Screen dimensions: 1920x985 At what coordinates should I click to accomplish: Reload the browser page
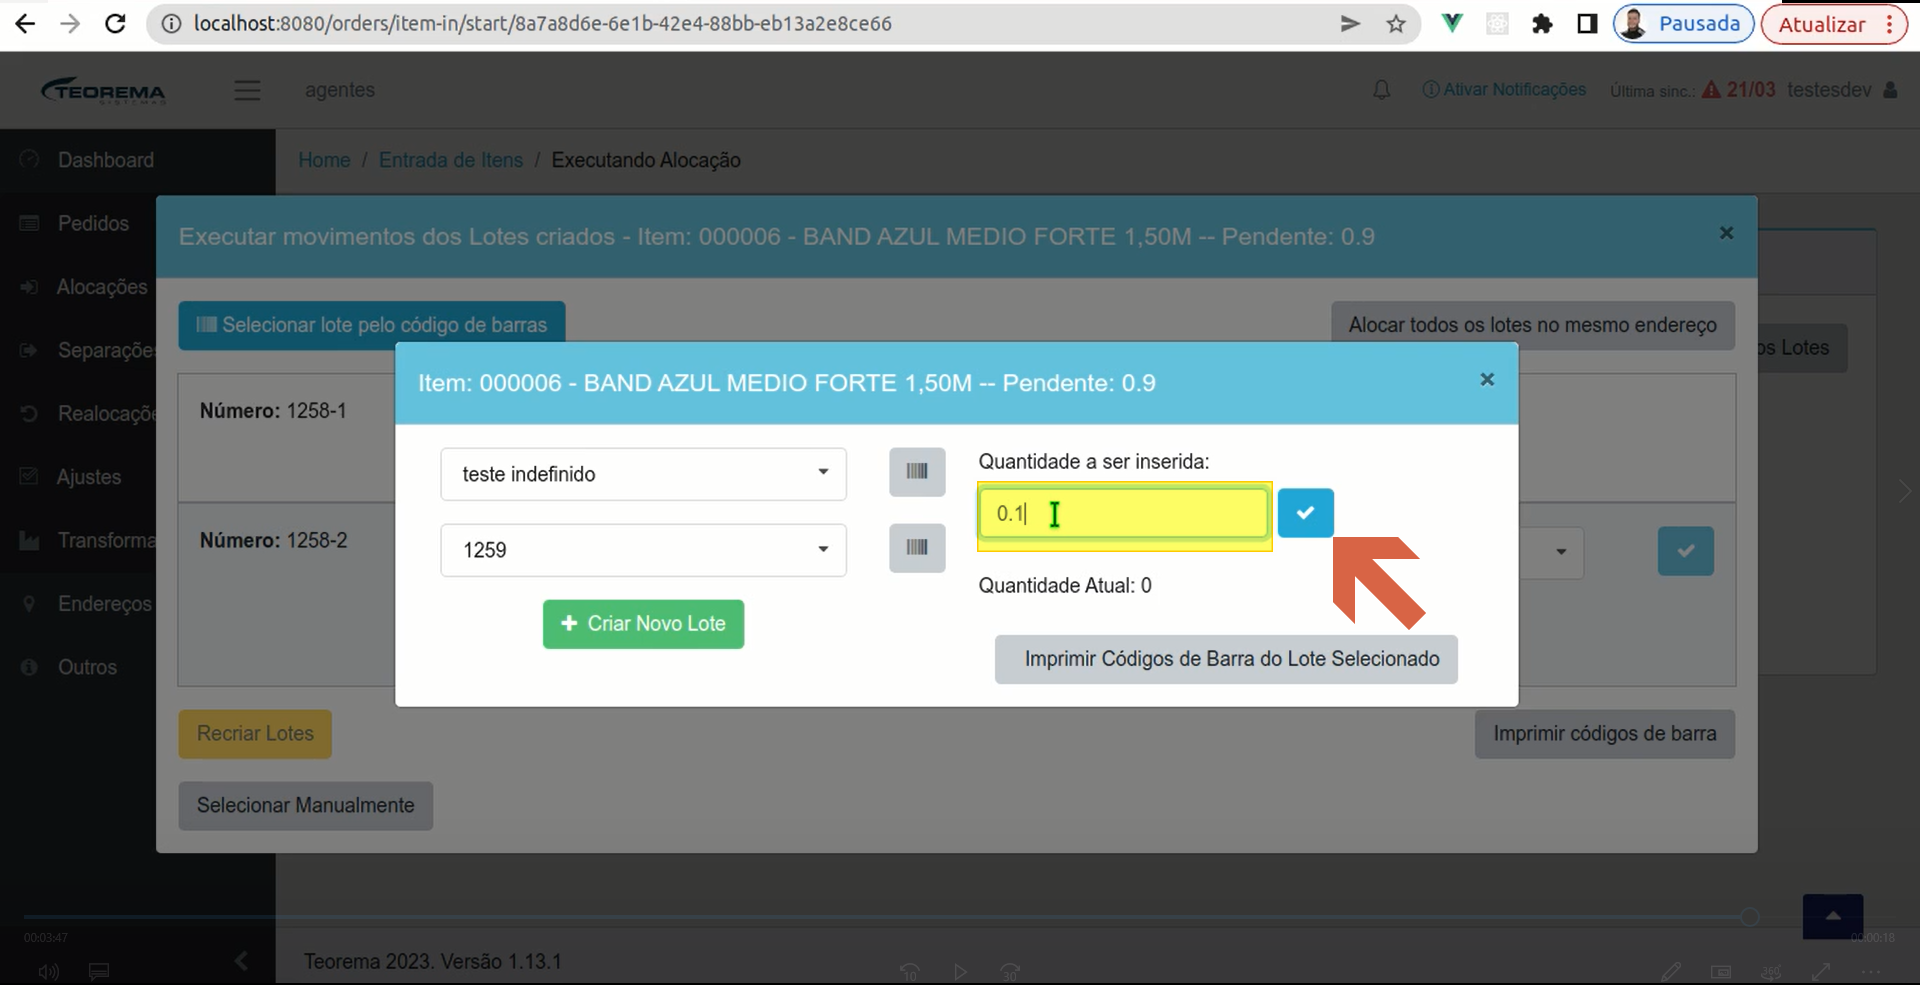pyautogui.click(x=116, y=24)
